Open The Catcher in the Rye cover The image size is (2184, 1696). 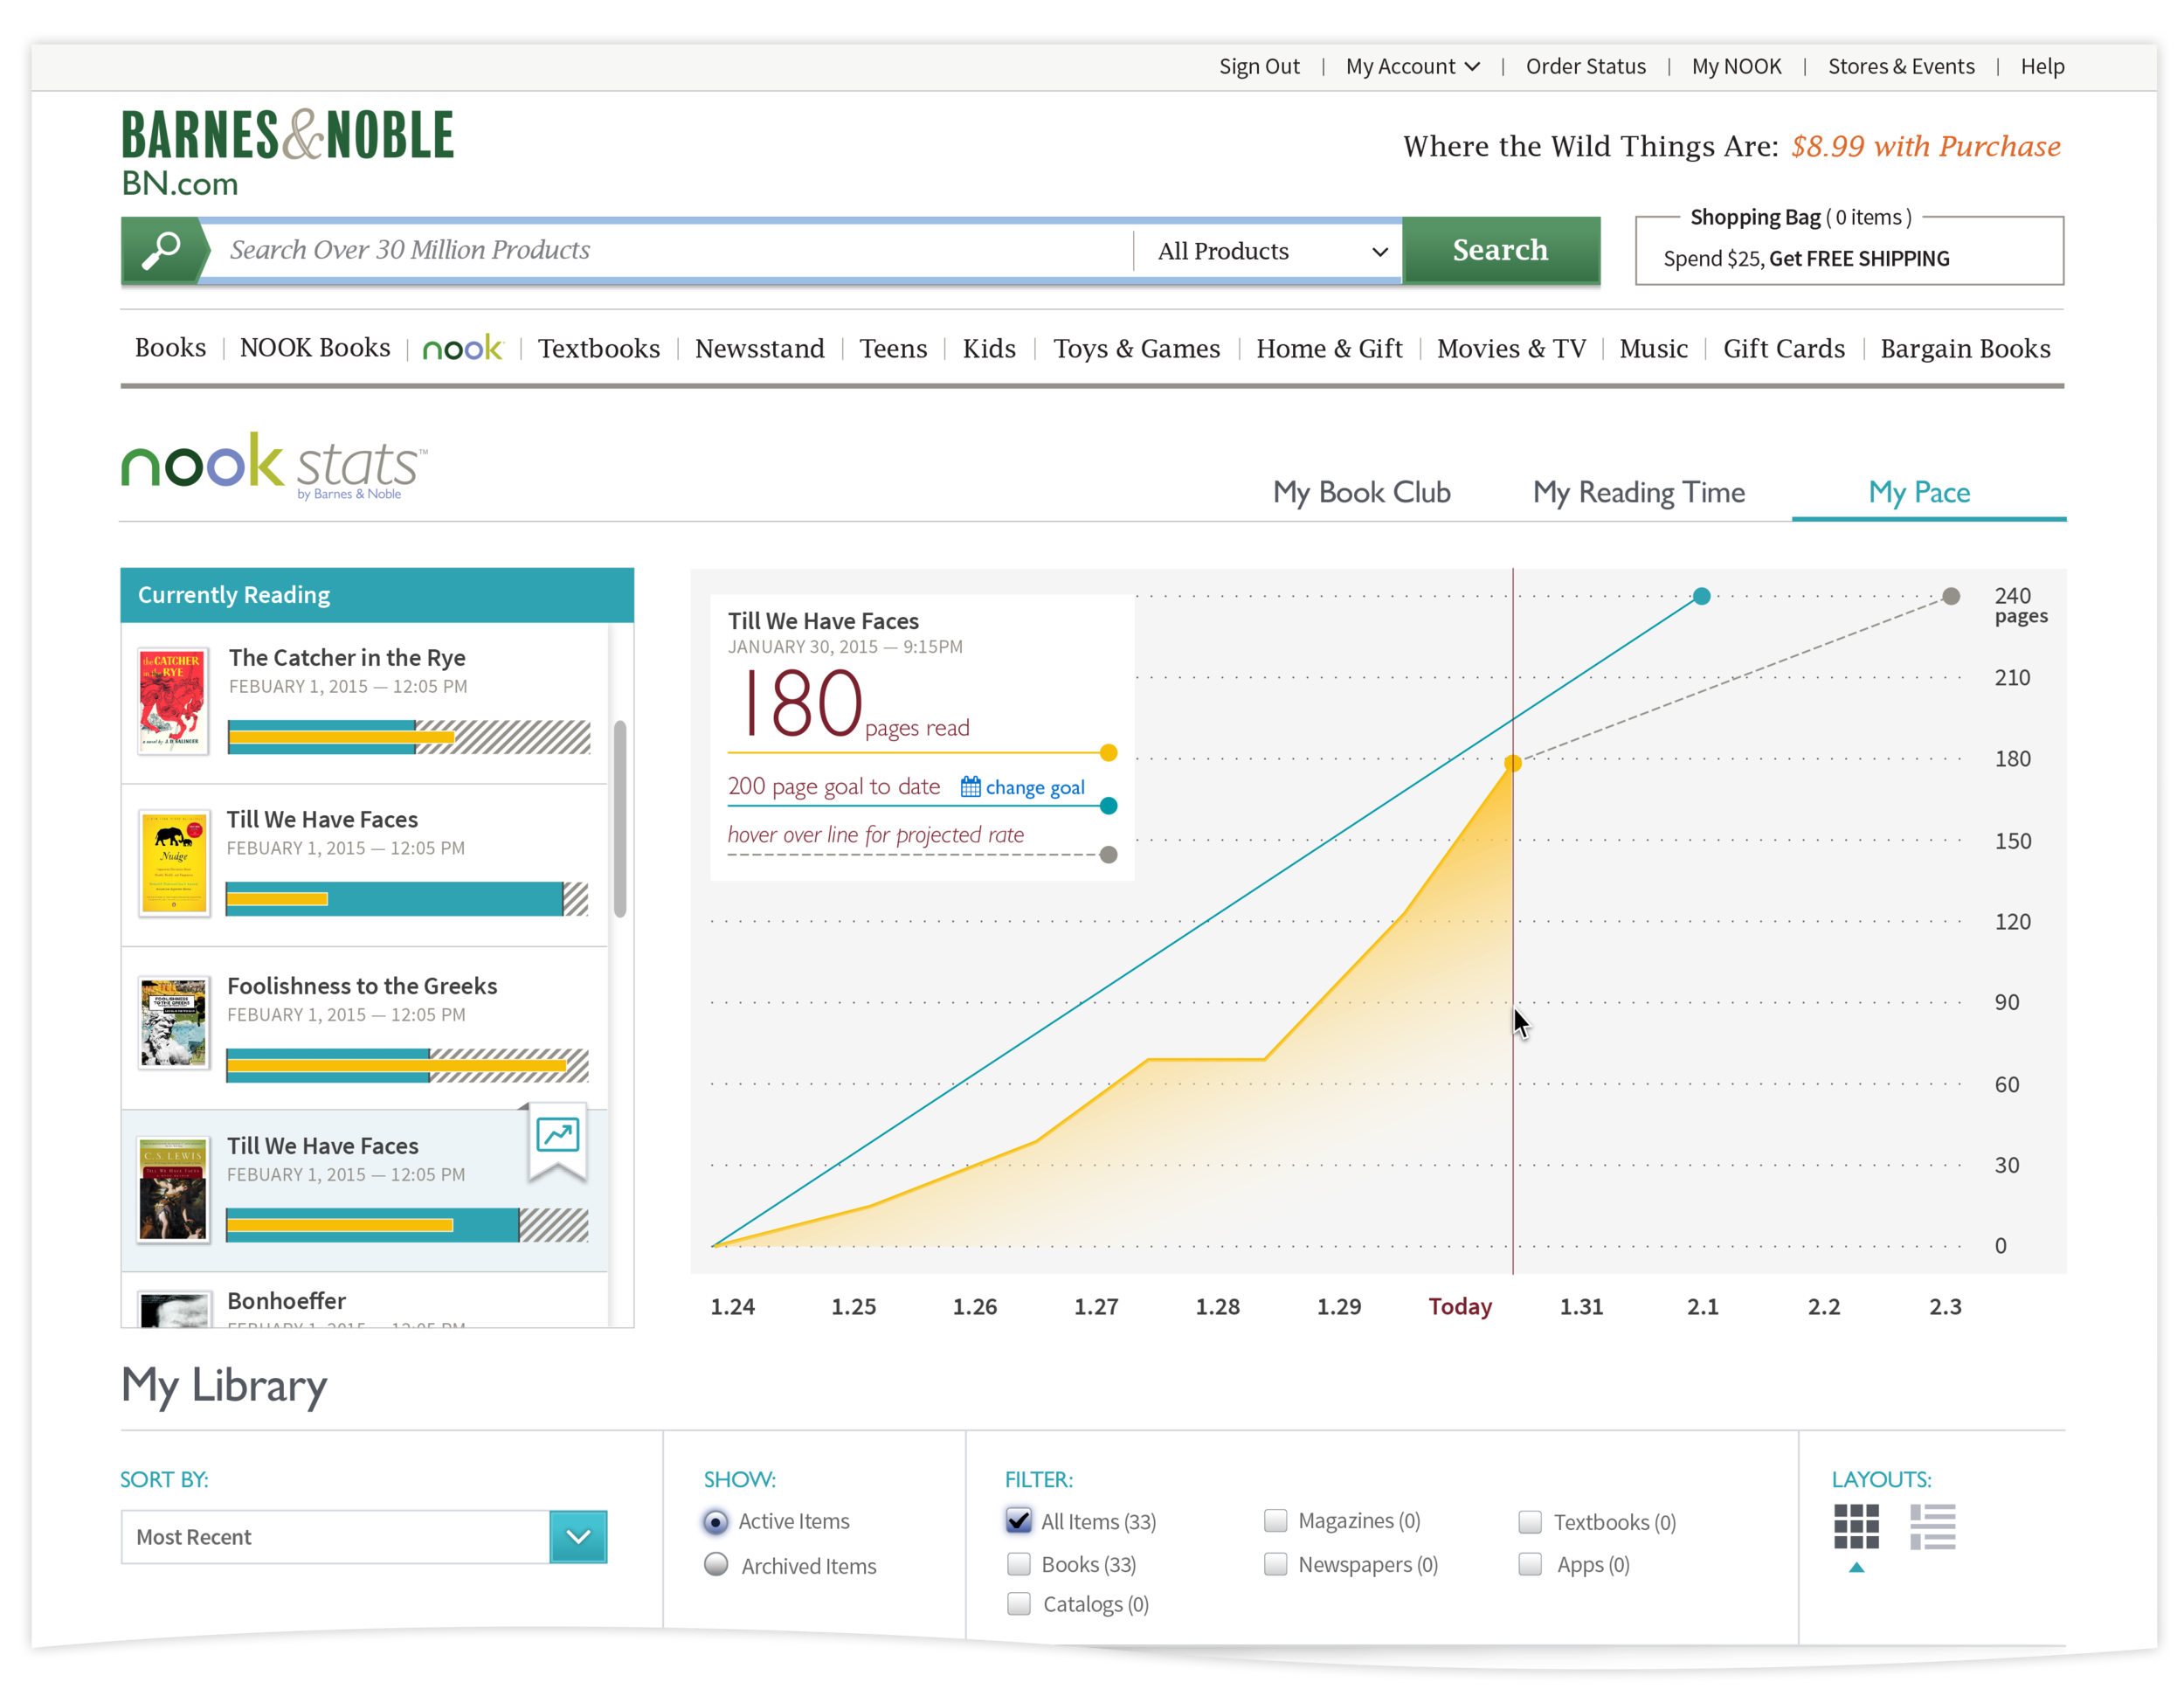[x=173, y=701]
